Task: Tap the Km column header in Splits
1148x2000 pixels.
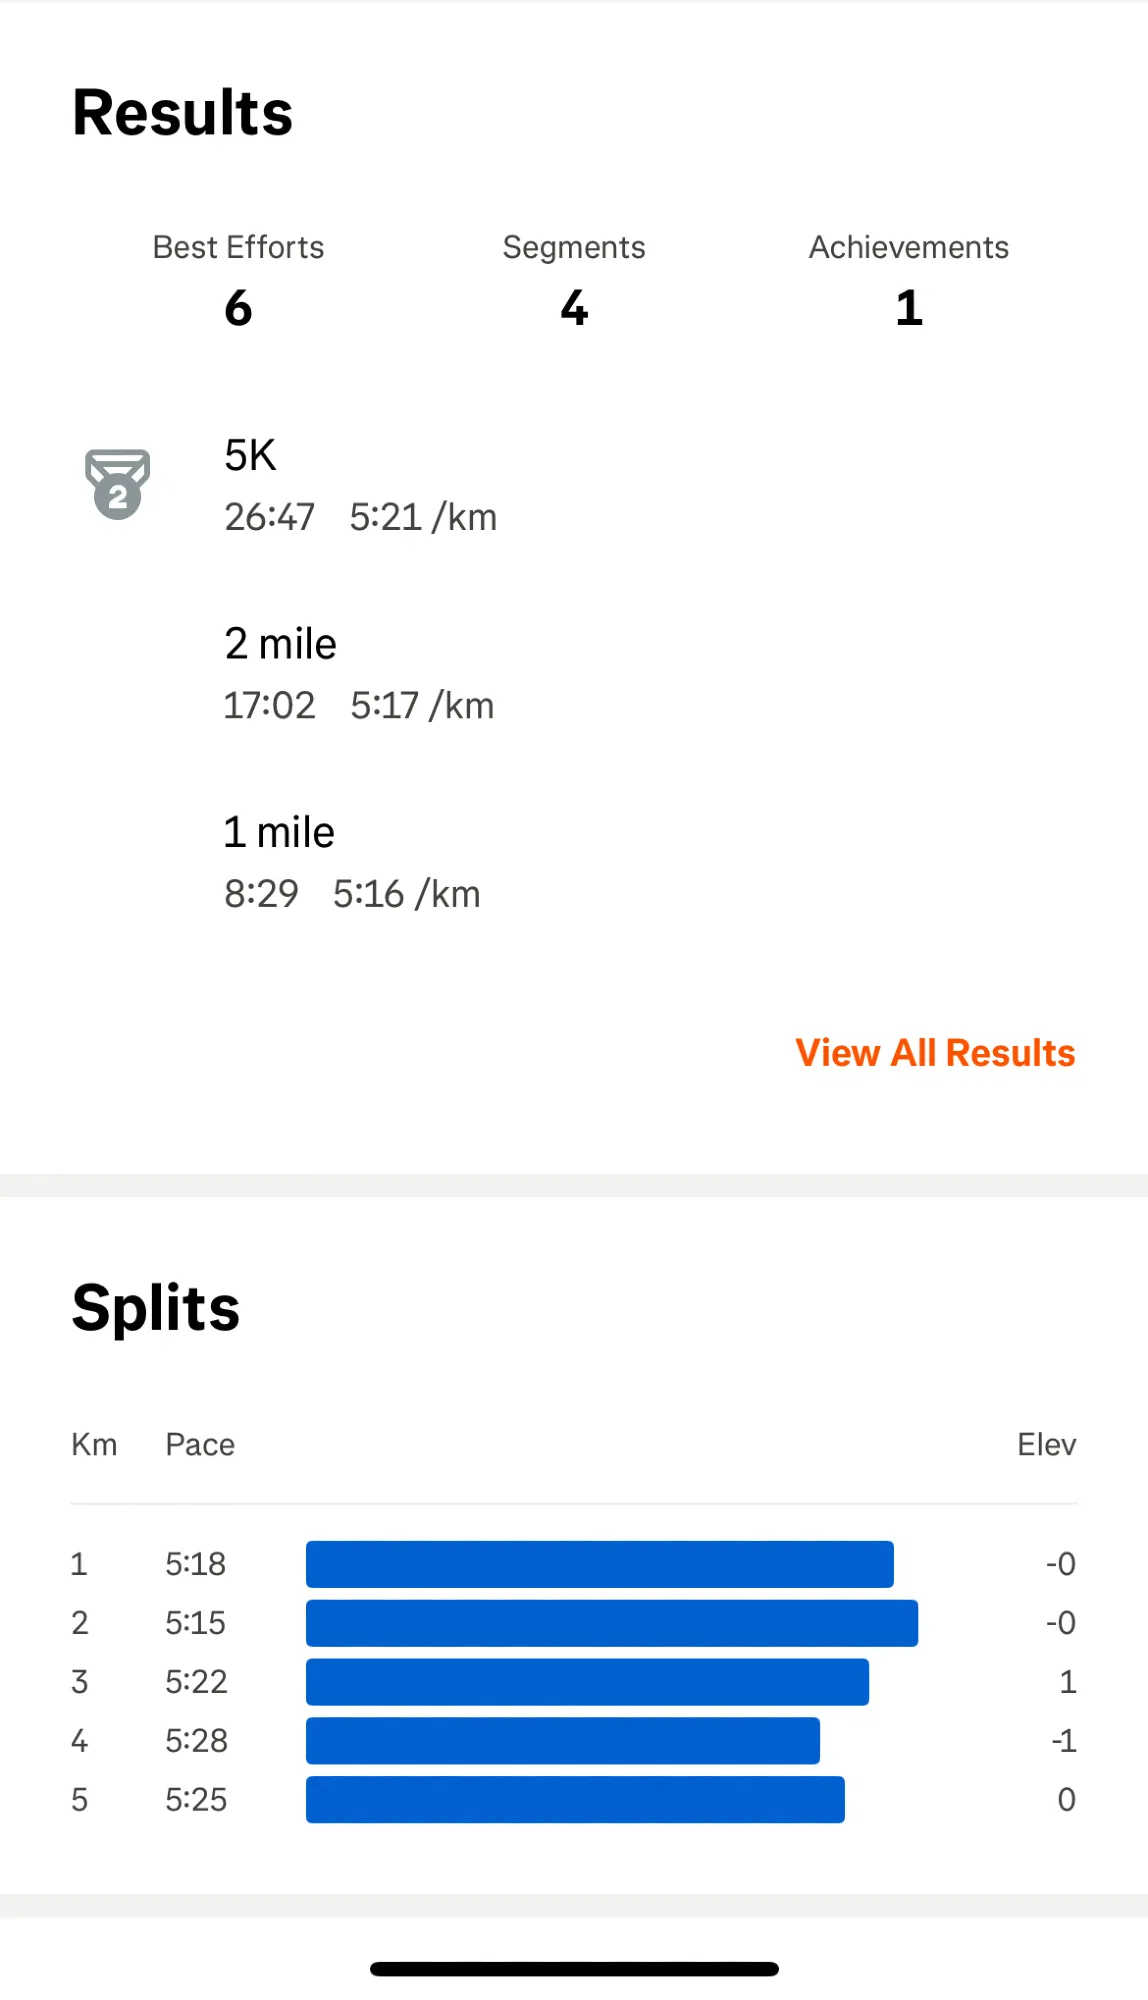Action: tap(94, 1445)
